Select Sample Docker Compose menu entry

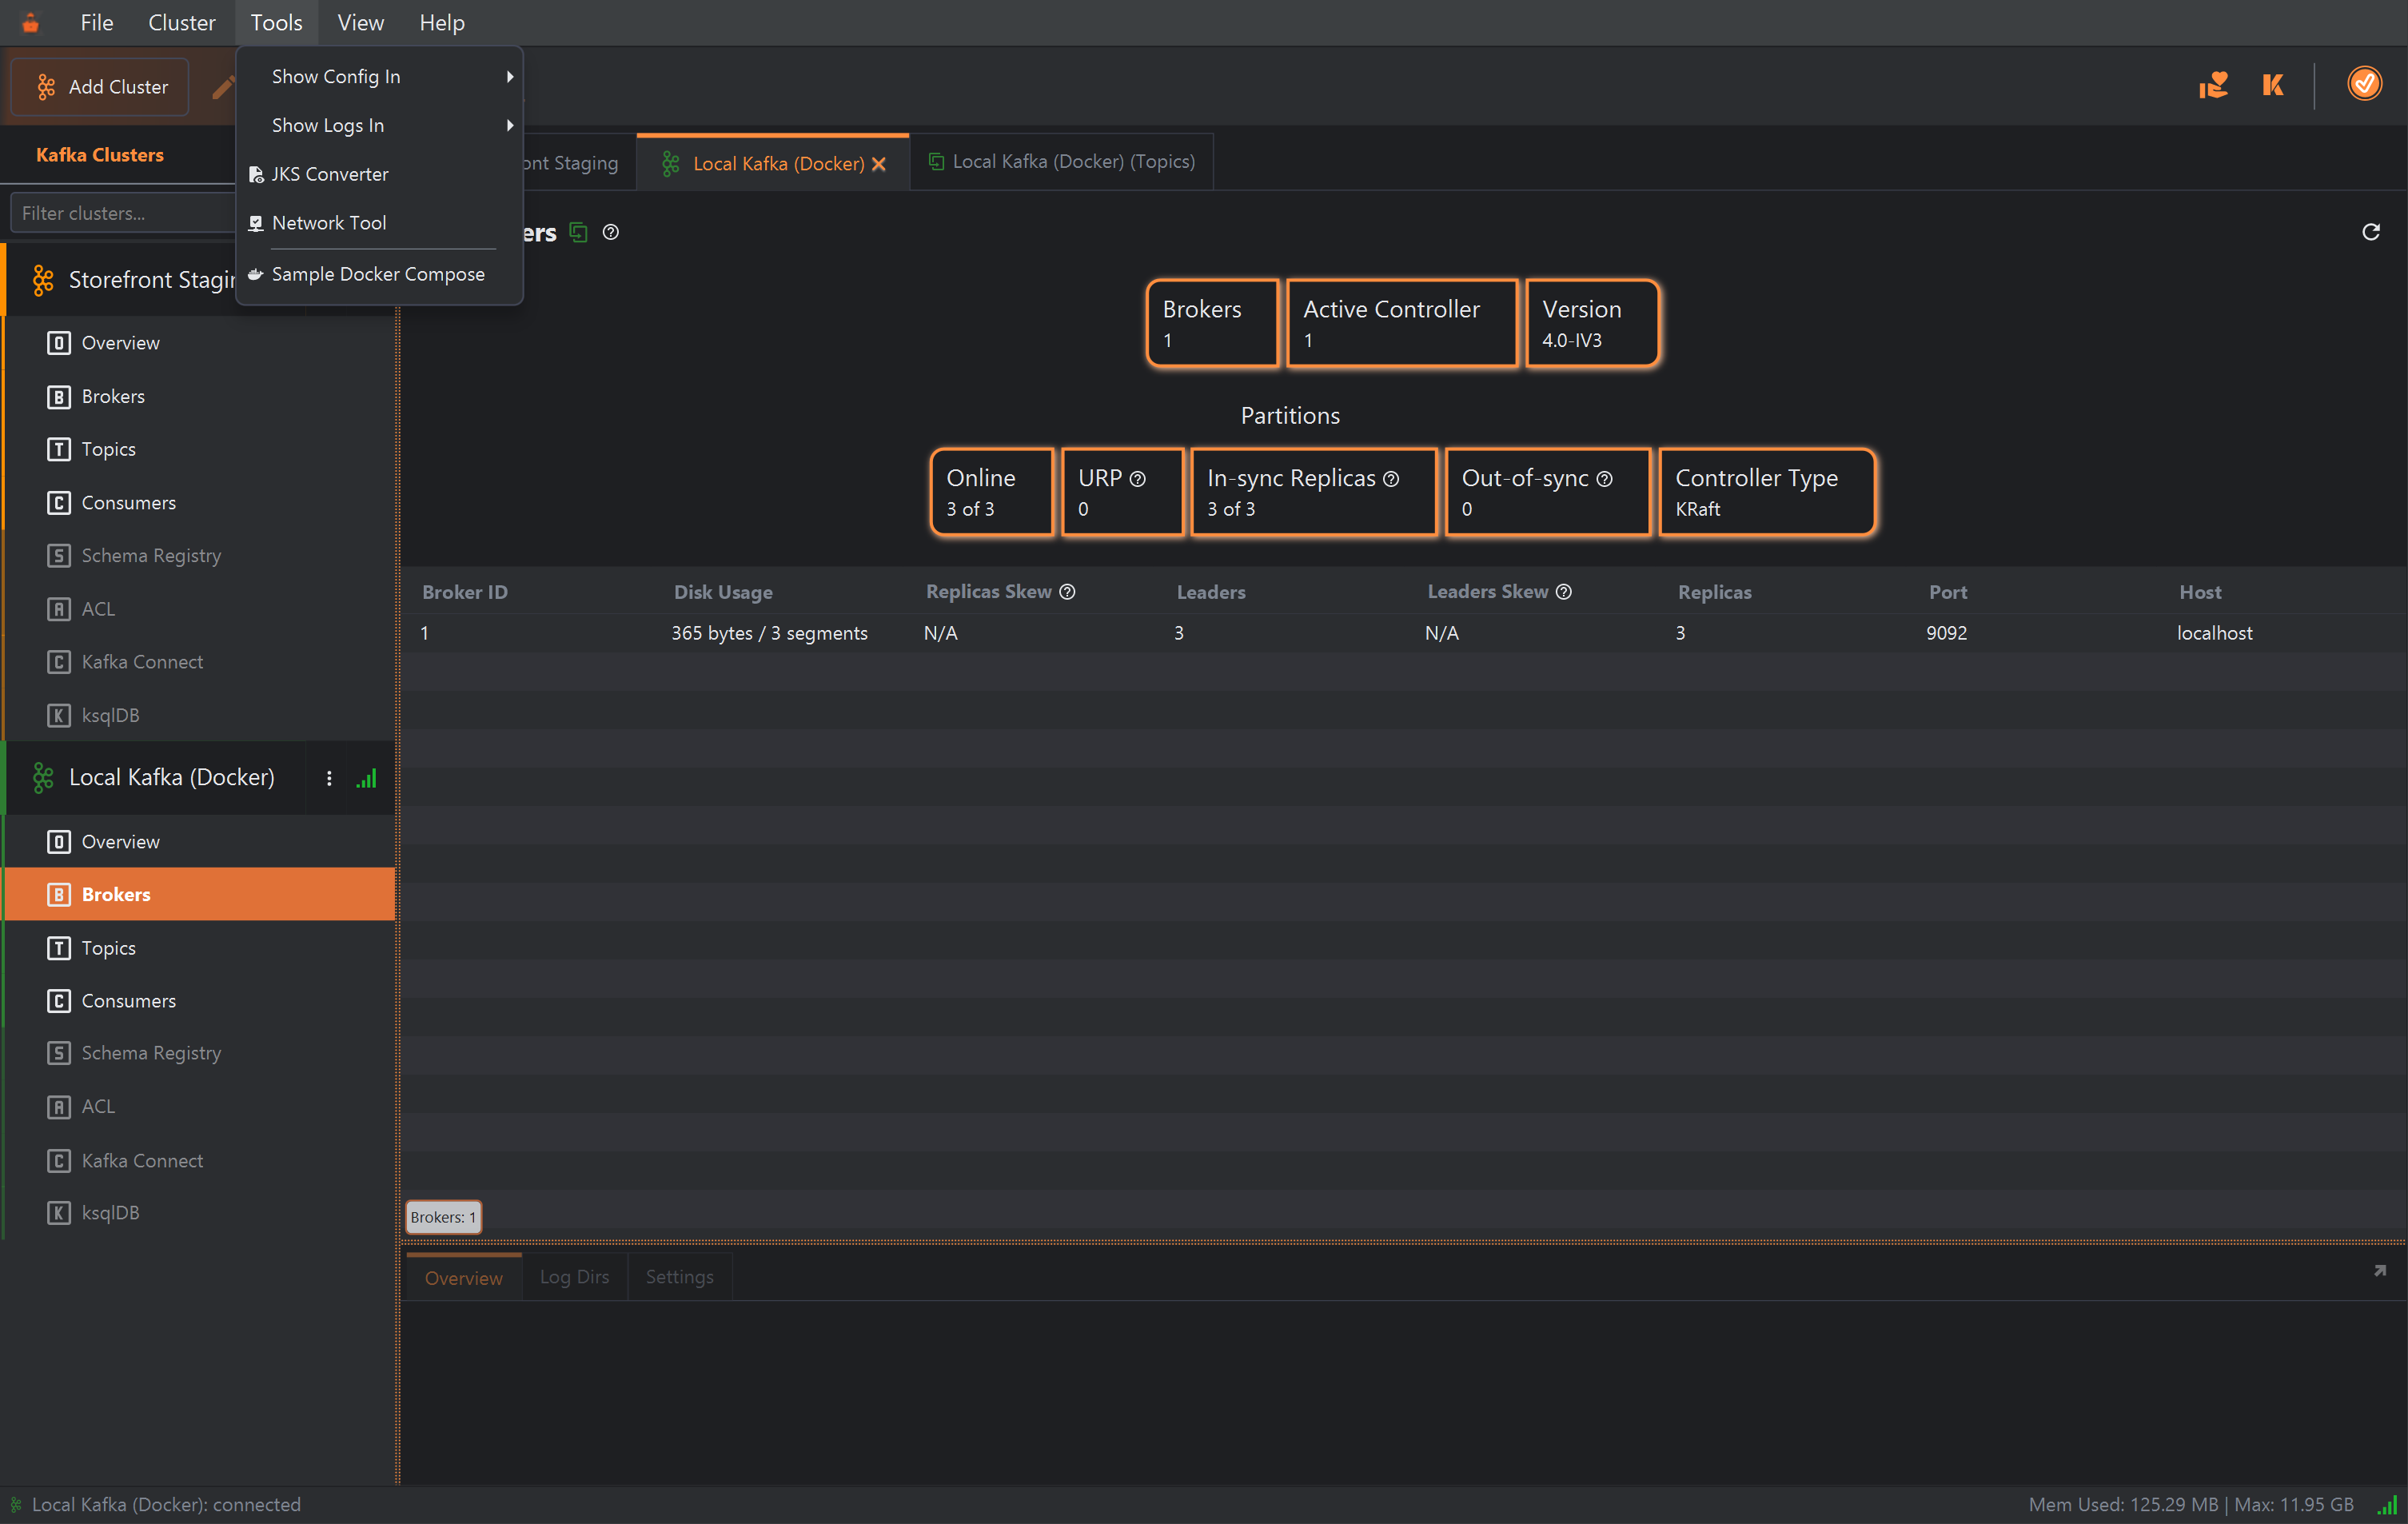pos(380,274)
